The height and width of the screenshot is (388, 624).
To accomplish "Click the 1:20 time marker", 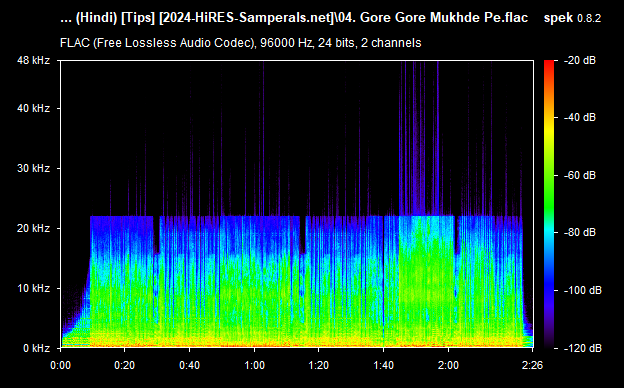I will [319, 365].
